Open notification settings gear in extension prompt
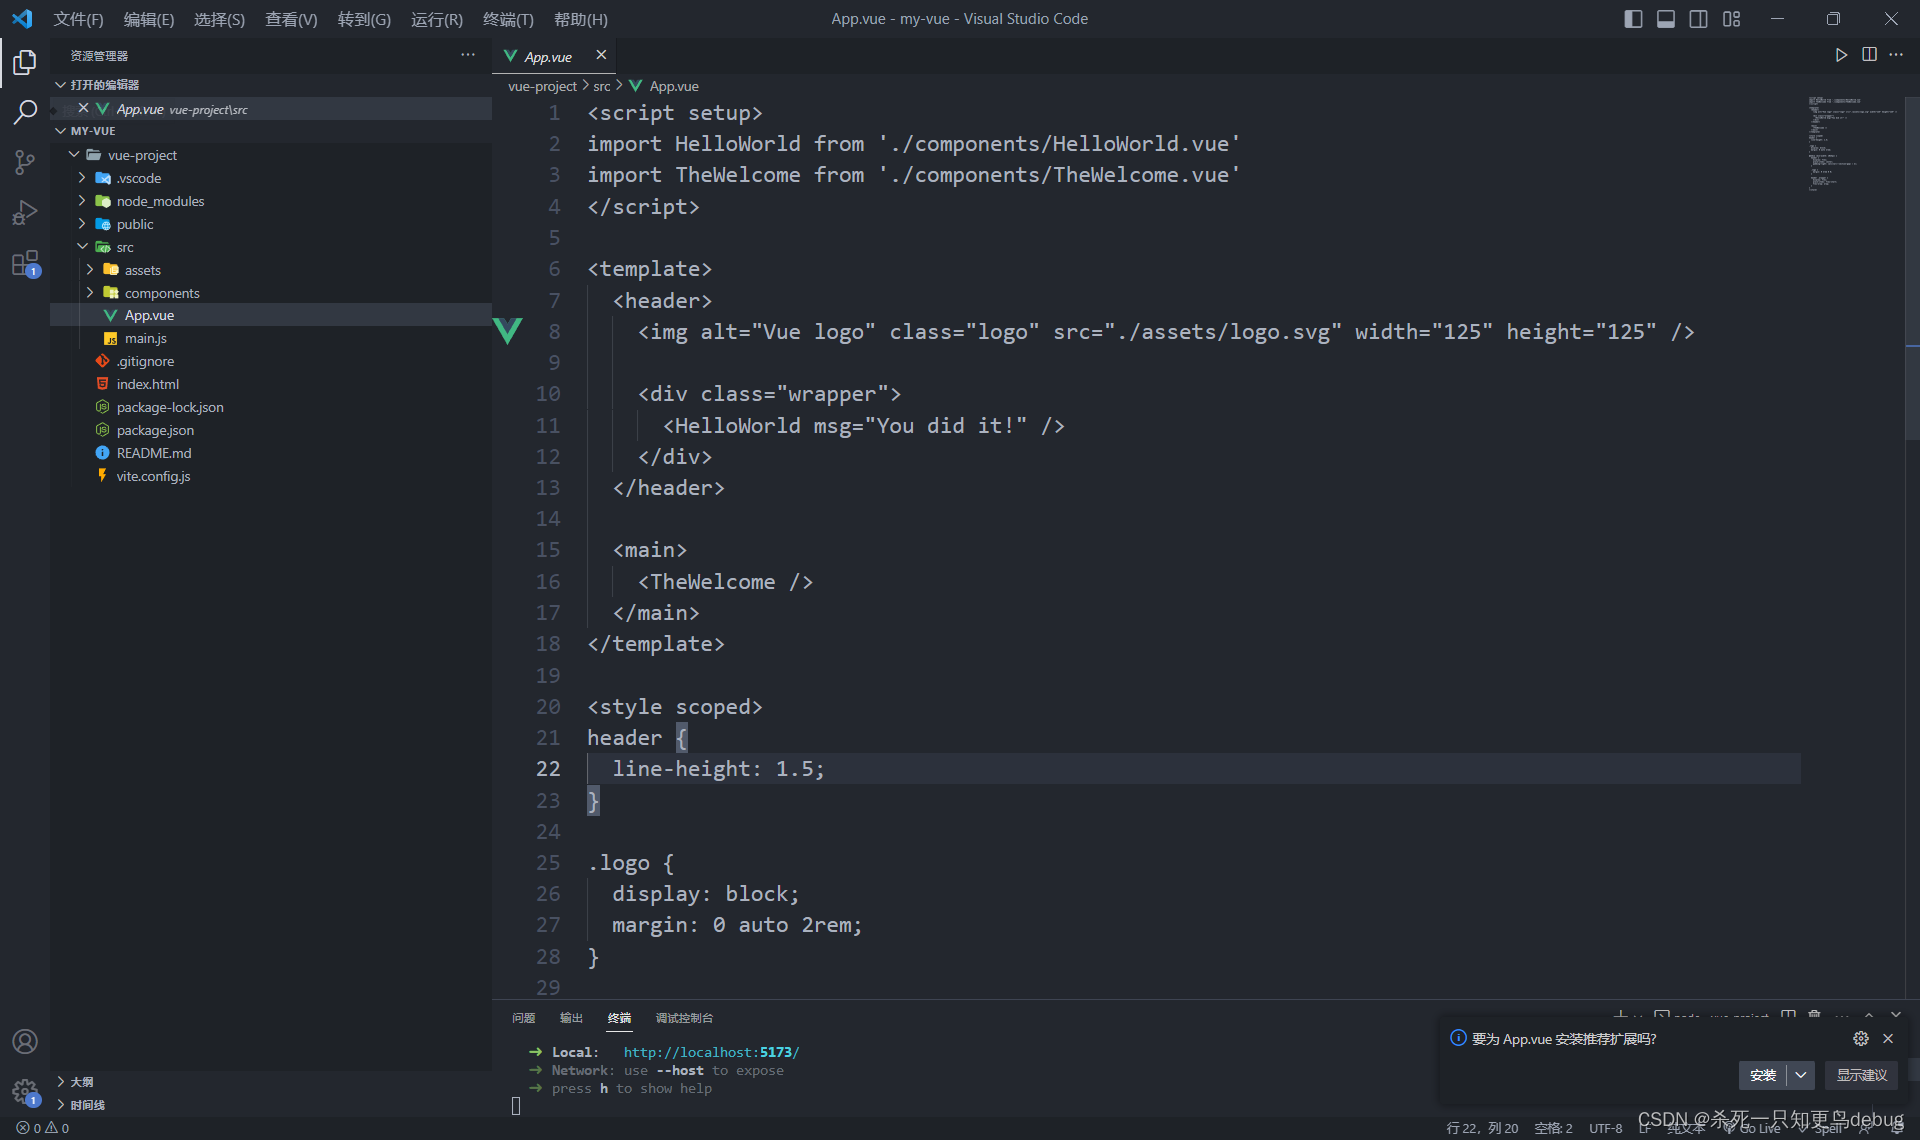The image size is (1920, 1140). pos(1860,1038)
